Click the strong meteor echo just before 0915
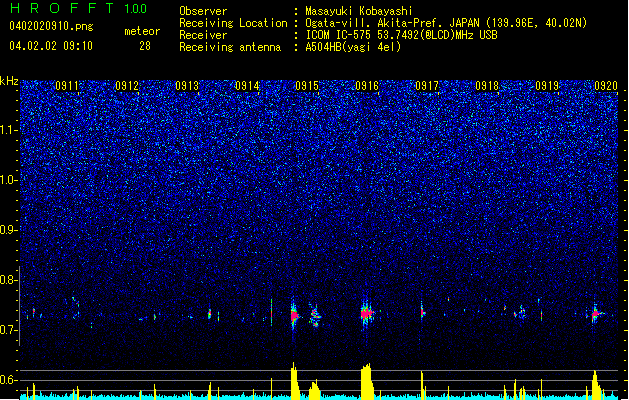Viewport: 629px width, 400px height. coord(294,315)
